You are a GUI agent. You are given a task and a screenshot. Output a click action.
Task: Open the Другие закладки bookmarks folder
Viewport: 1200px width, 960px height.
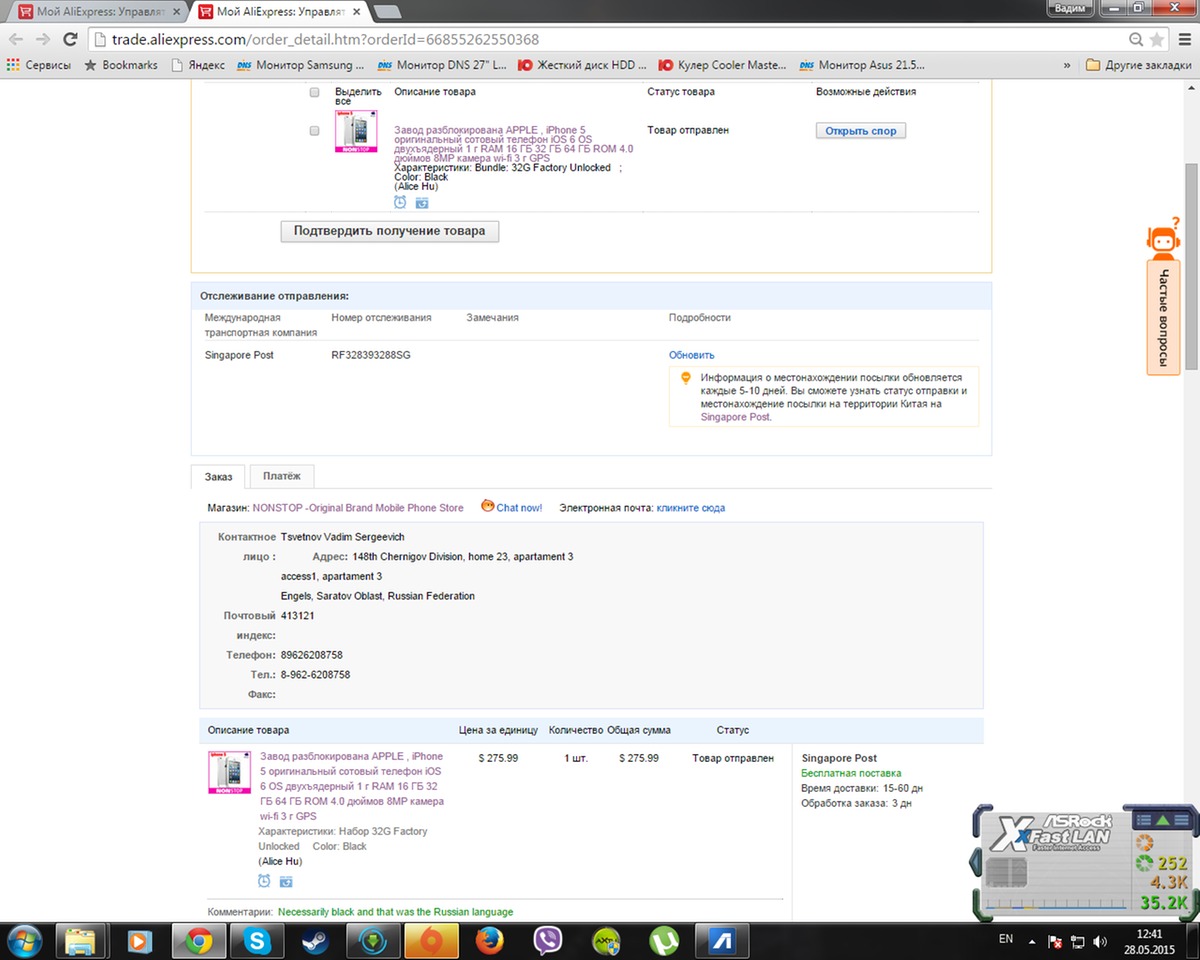1139,65
